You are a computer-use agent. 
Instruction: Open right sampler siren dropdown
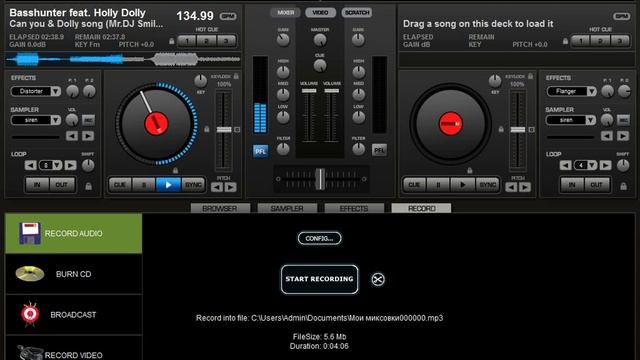pos(591,120)
